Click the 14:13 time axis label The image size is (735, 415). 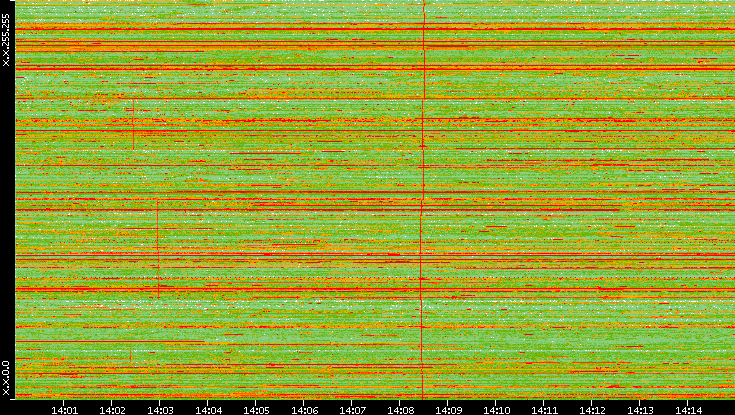641,409
